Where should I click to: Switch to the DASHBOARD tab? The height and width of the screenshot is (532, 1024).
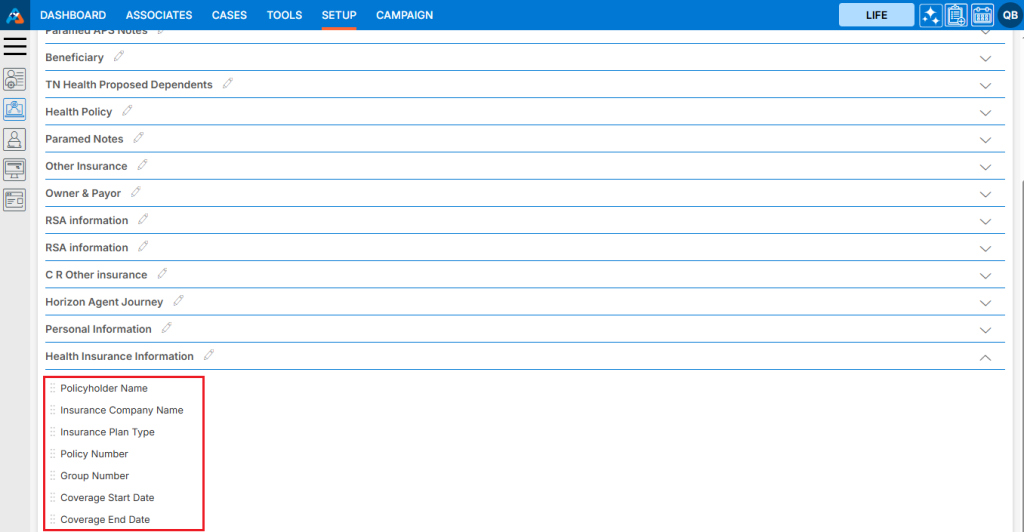[x=73, y=15]
